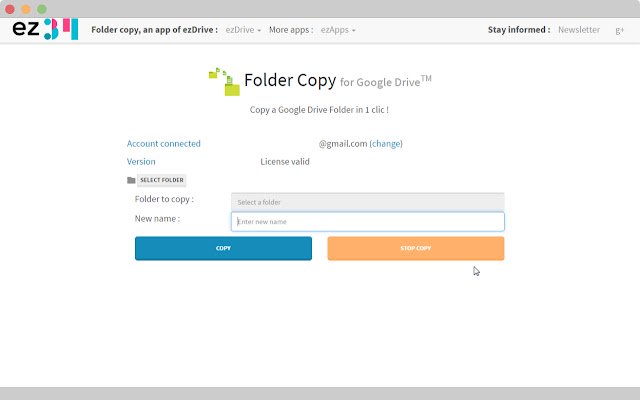Click the 'More apps :' header label
Viewport: 640px width, 400px height.
[x=291, y=30]
